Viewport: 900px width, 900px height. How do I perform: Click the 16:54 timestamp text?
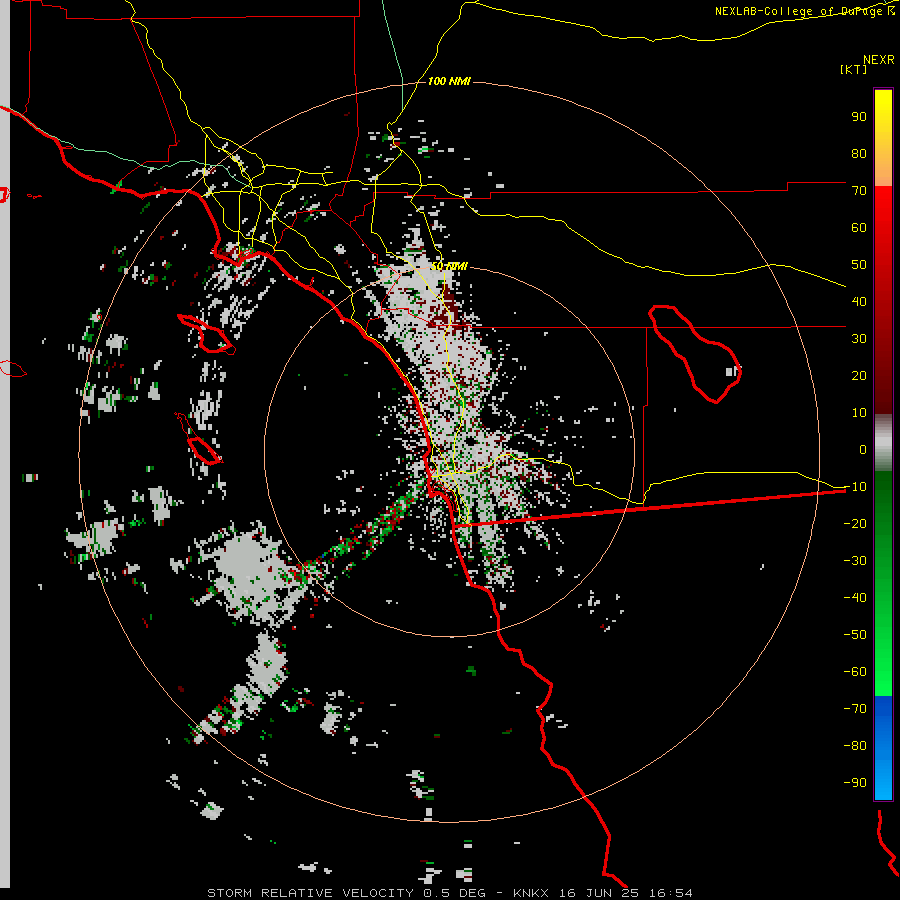click(671, 893)
